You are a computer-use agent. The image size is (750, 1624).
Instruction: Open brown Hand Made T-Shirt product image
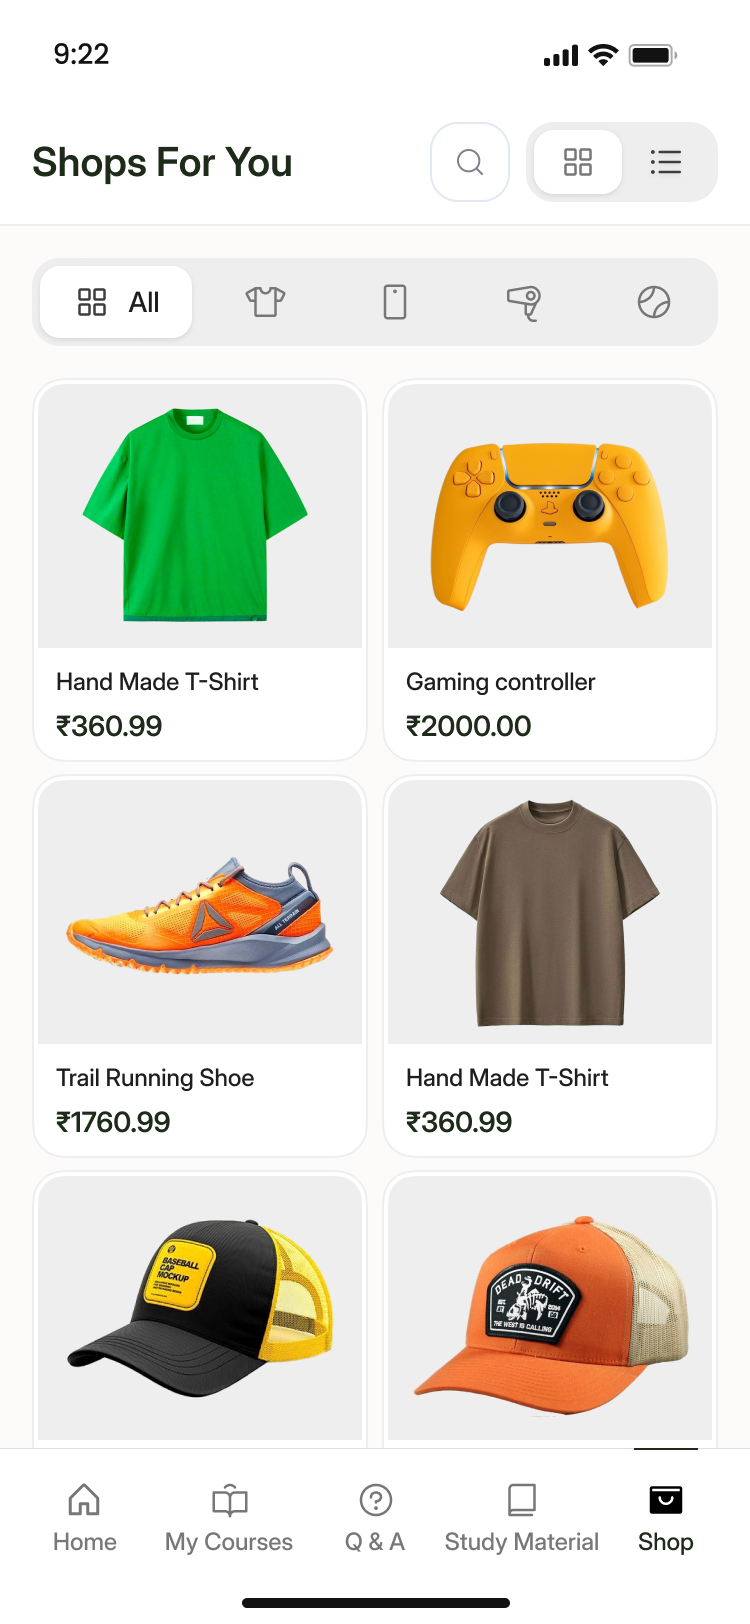click(550, 912)
